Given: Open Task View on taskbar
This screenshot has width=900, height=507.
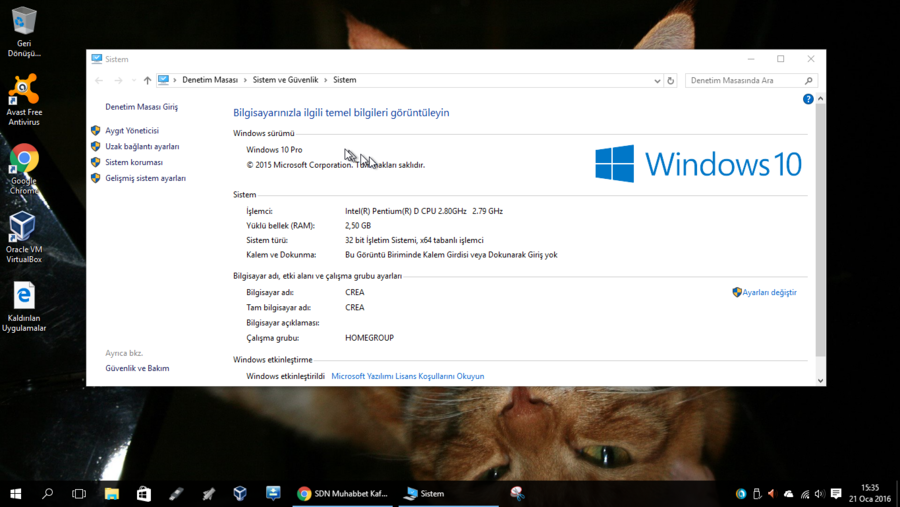Looking at the screenshot, I should 79,494.
